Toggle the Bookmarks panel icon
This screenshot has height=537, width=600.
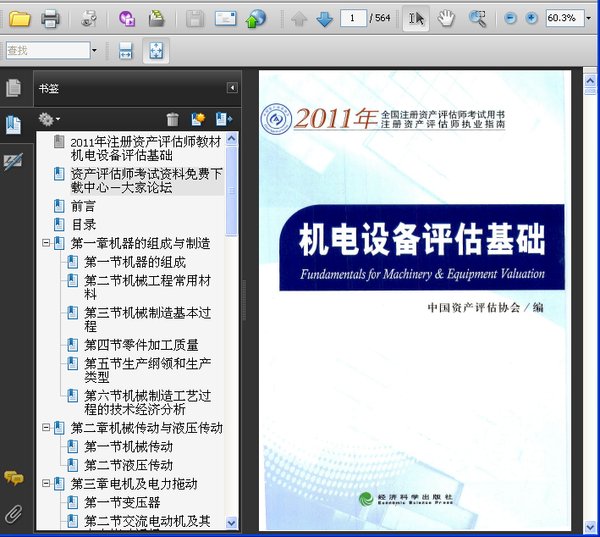tap(13, 124)
